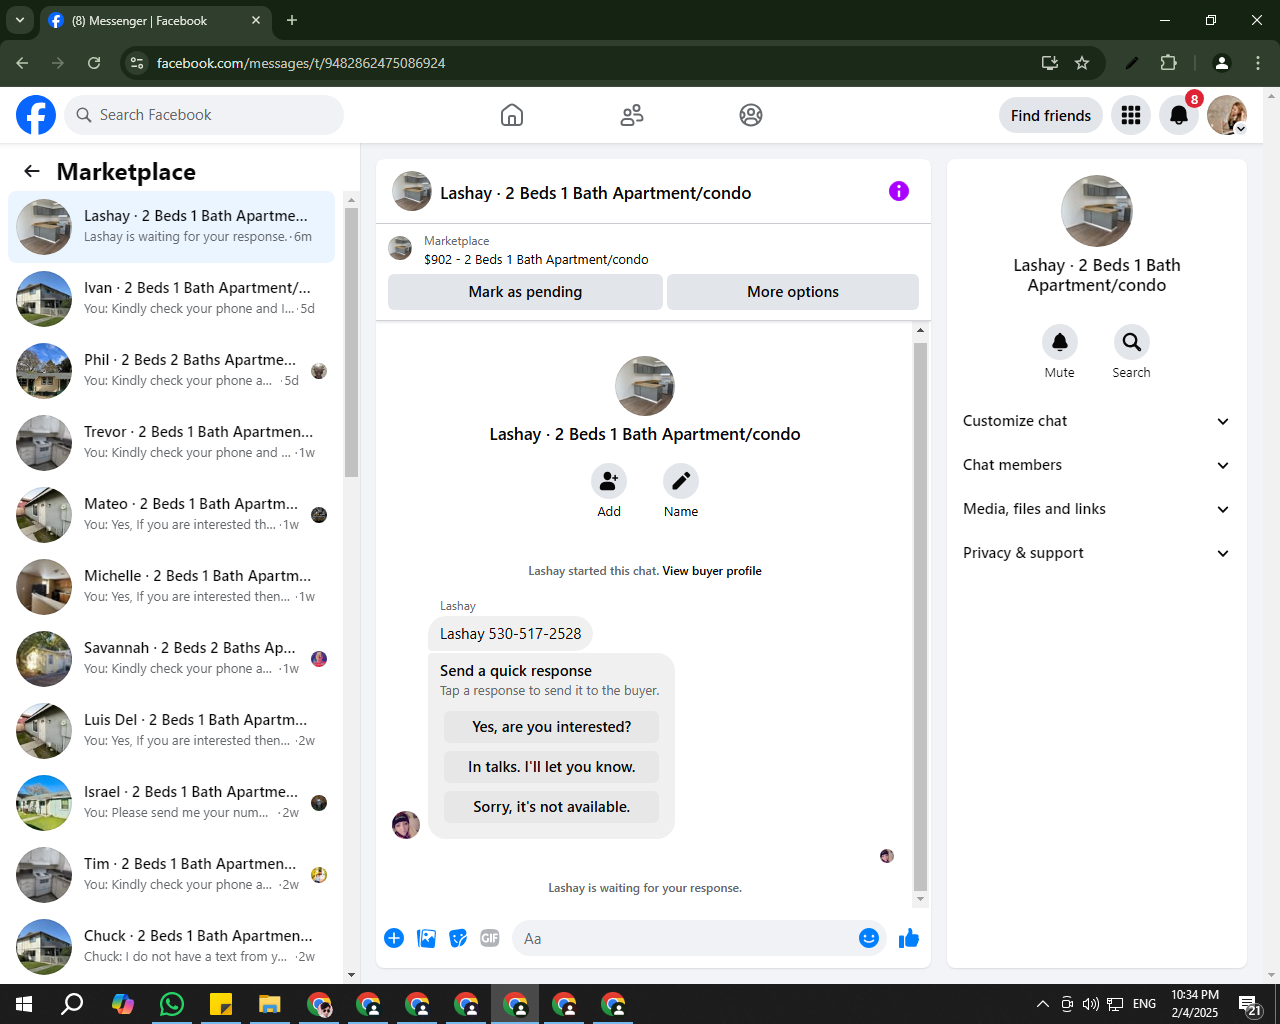Expand Chat members section
Image resolution: width=1280 pixels, height=1024 pixels.
tap(1097, 465)
